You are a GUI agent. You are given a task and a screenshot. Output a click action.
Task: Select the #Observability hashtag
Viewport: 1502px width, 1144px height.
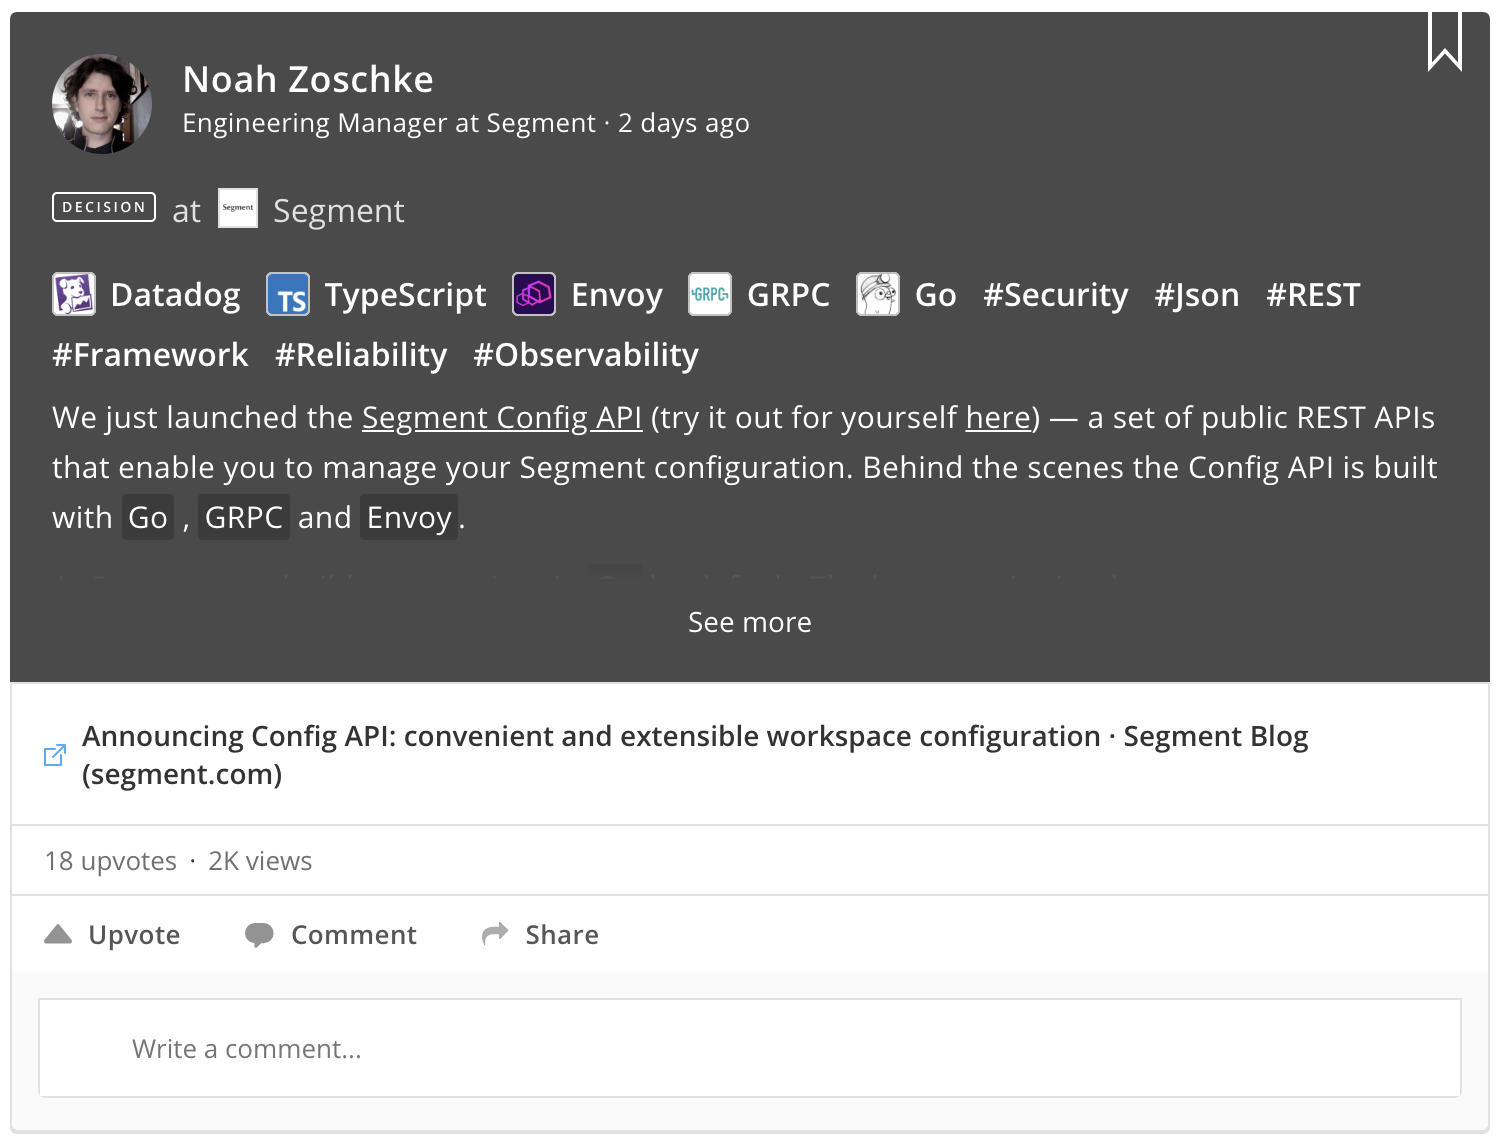point(586,355)
